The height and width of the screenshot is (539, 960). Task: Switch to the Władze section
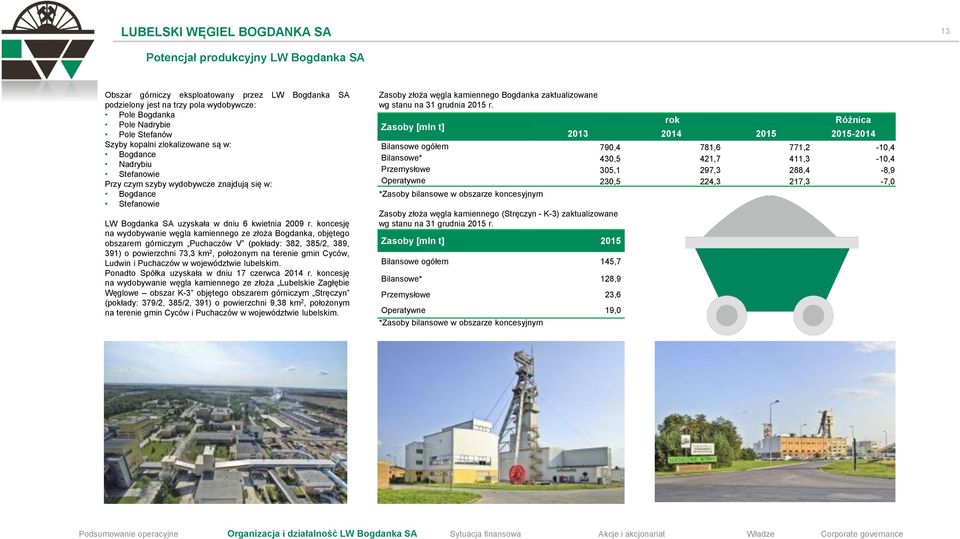(760, 533)
